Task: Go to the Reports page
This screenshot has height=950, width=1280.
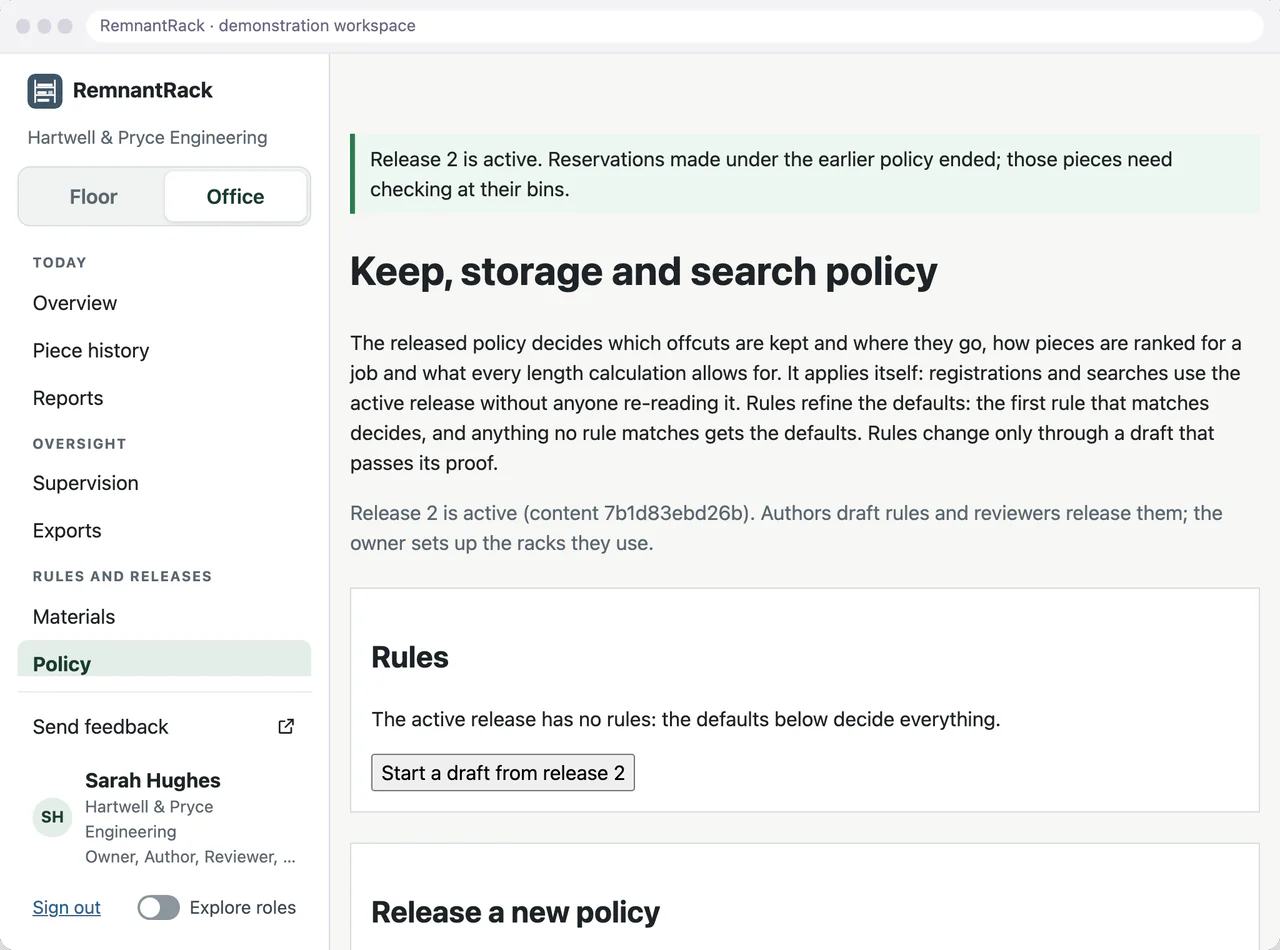Action: tap(165, 398)
